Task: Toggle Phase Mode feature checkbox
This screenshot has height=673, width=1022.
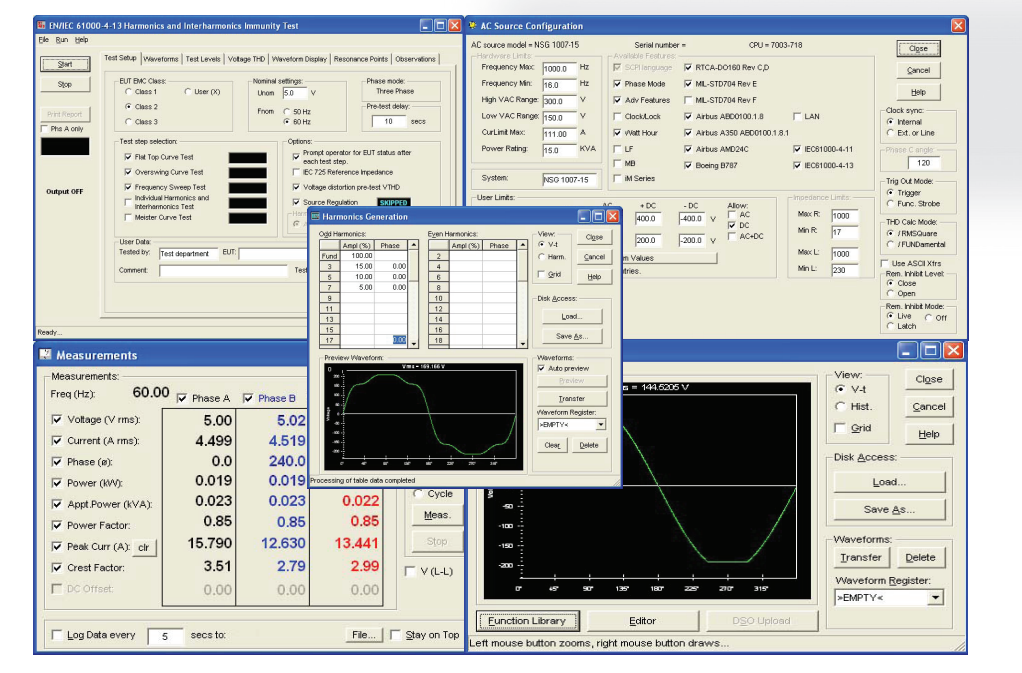Action: [617, 84]
